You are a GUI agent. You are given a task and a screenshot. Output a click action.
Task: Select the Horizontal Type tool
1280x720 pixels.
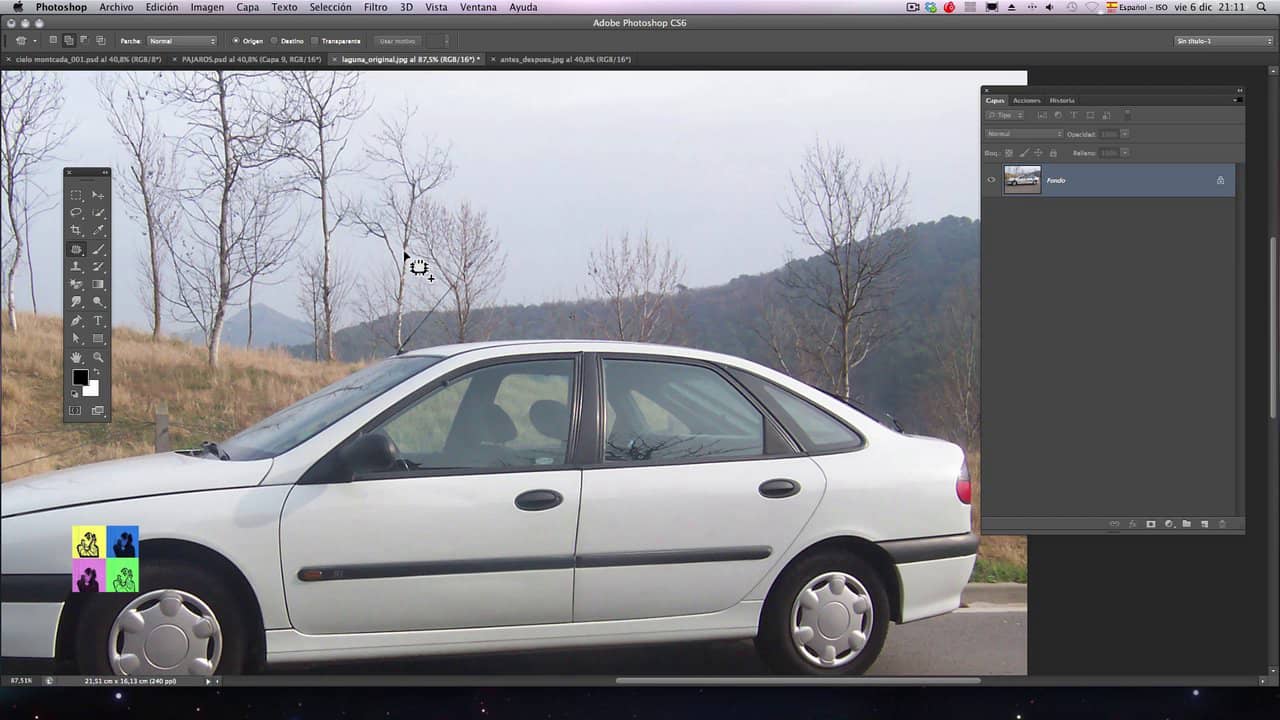click(x=98, y=321)
